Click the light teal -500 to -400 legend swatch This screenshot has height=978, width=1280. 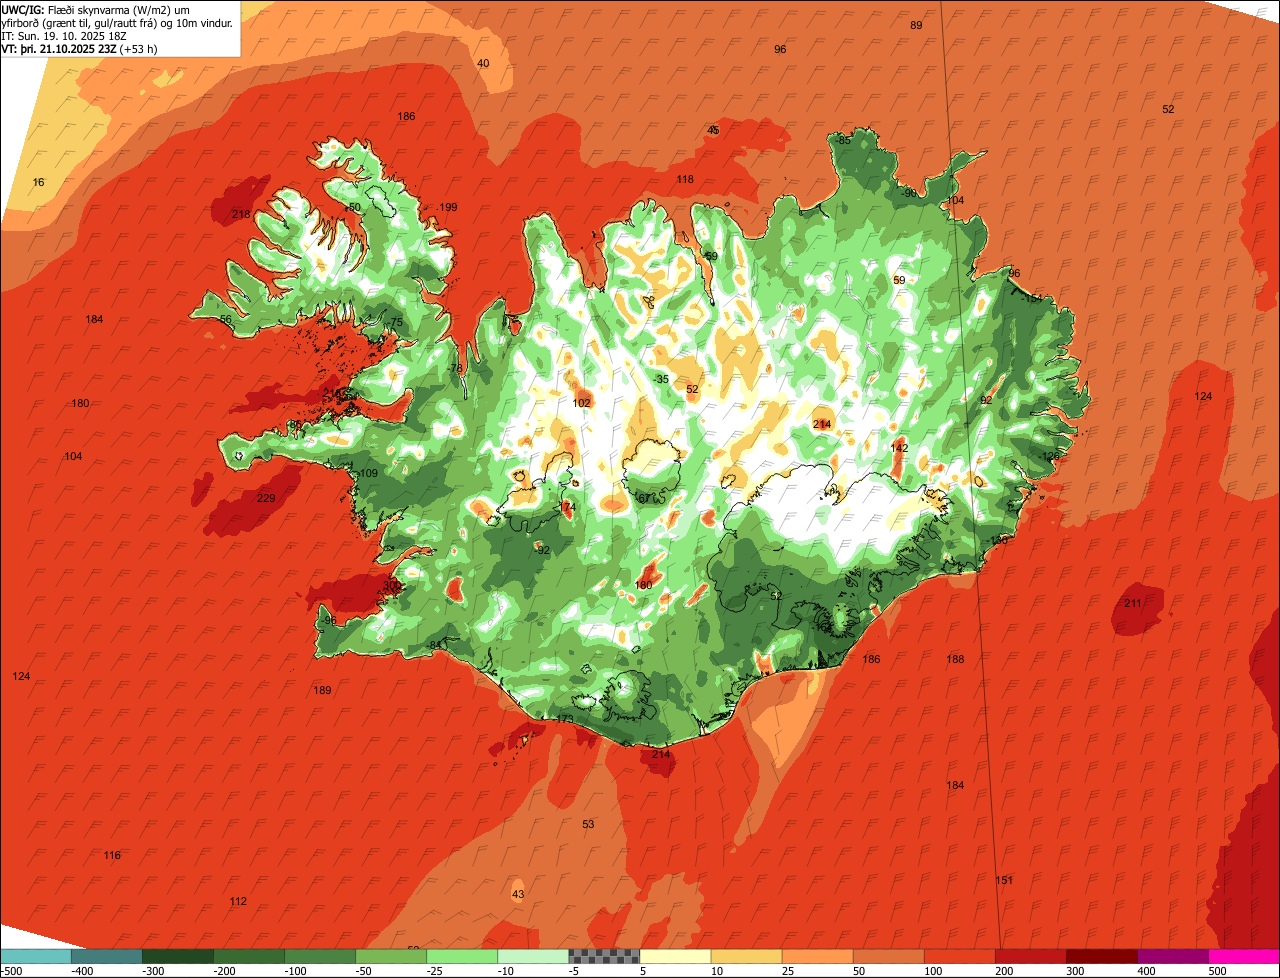36,955
